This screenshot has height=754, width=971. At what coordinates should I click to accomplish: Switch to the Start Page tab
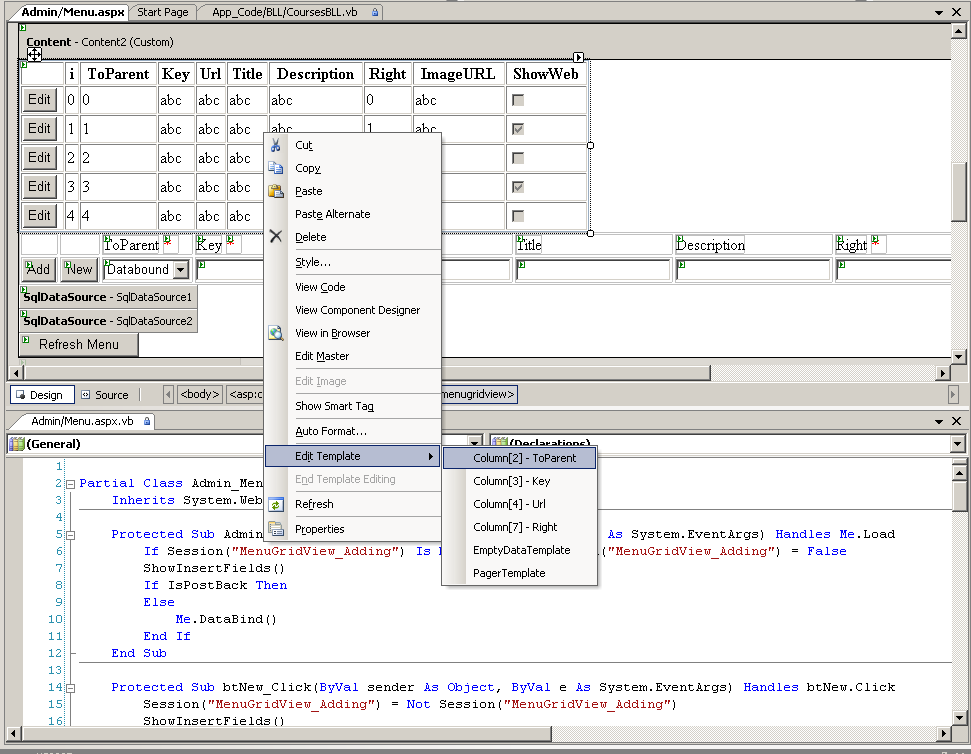pos(162,12)
